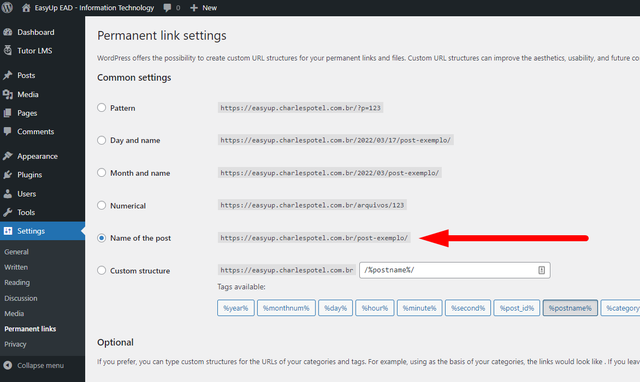Viewport: 640px width, 382px height.
Task: Choose the Custom structure radio button
Action: [102, 270]
